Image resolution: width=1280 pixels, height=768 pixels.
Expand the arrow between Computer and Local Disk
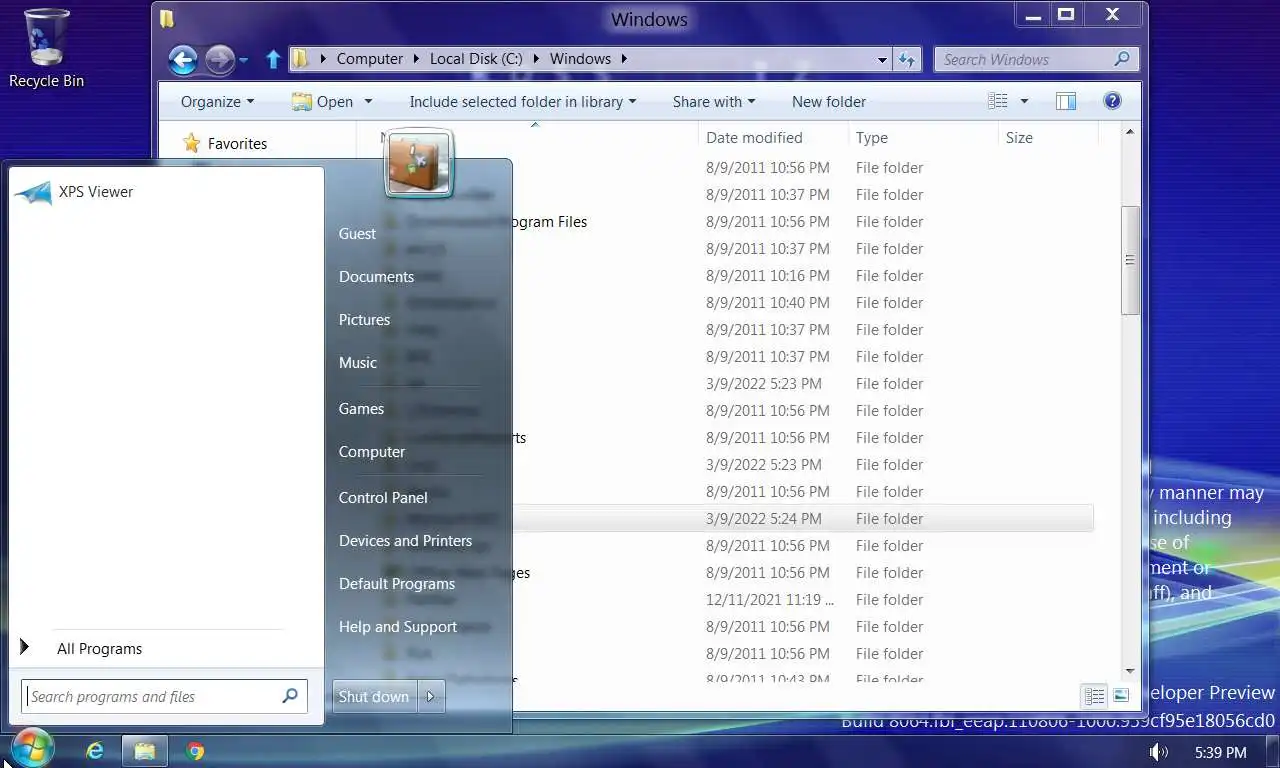(x=416, y=59)
